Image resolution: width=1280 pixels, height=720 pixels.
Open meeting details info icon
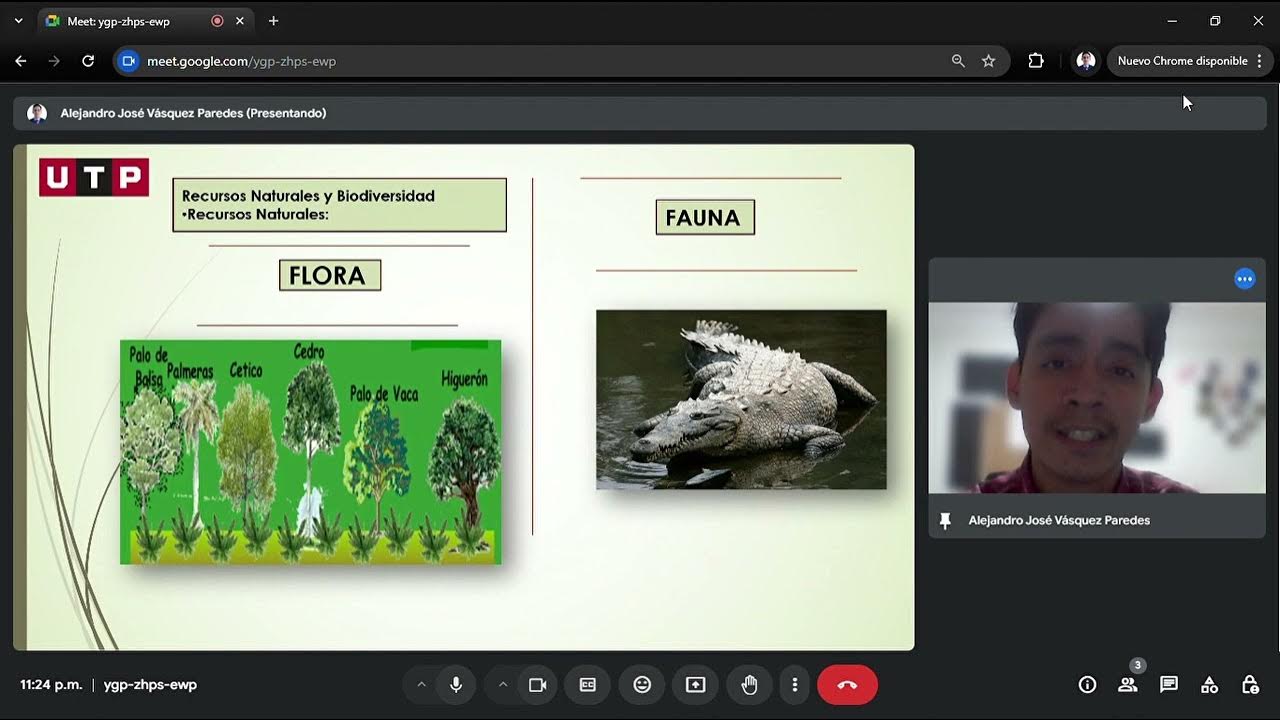coord(1087,685)
